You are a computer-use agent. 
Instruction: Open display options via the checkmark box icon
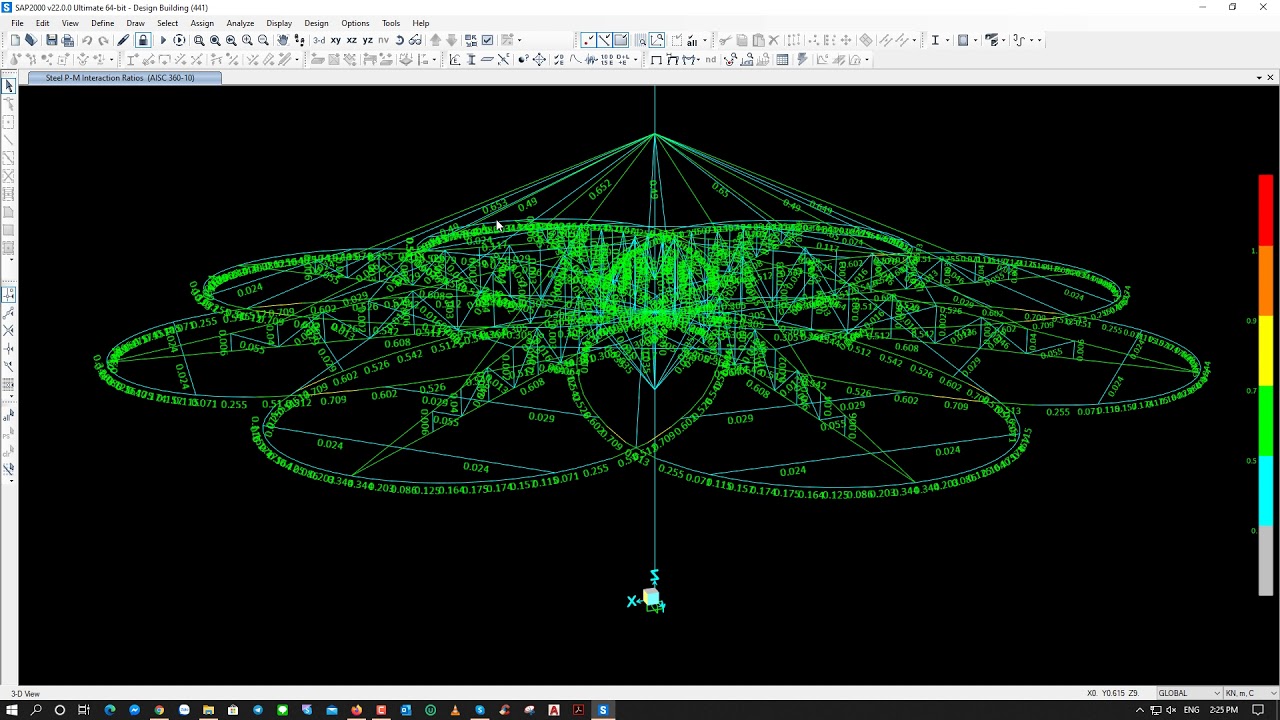(x=487, y=40)
